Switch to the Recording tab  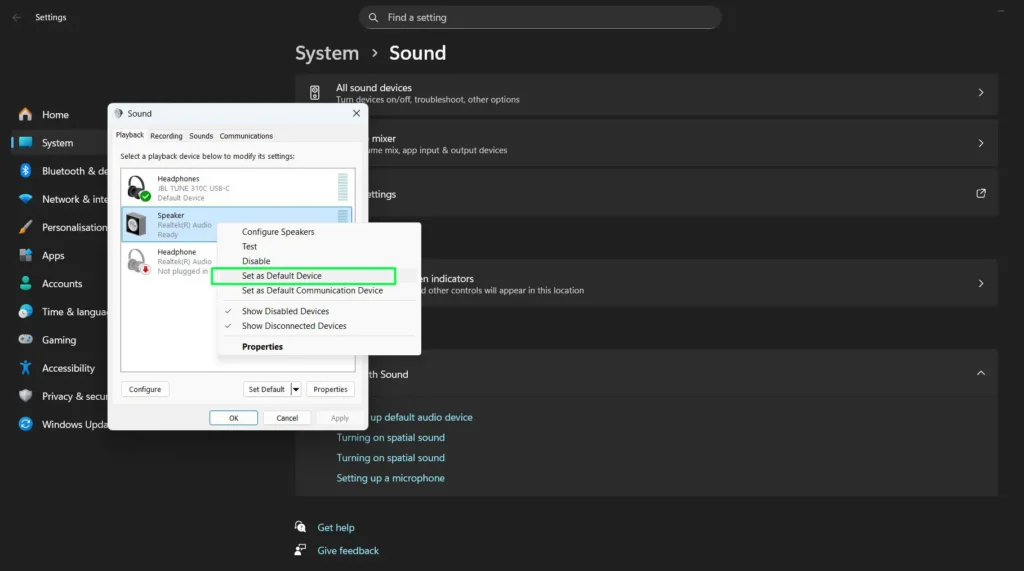166,136
